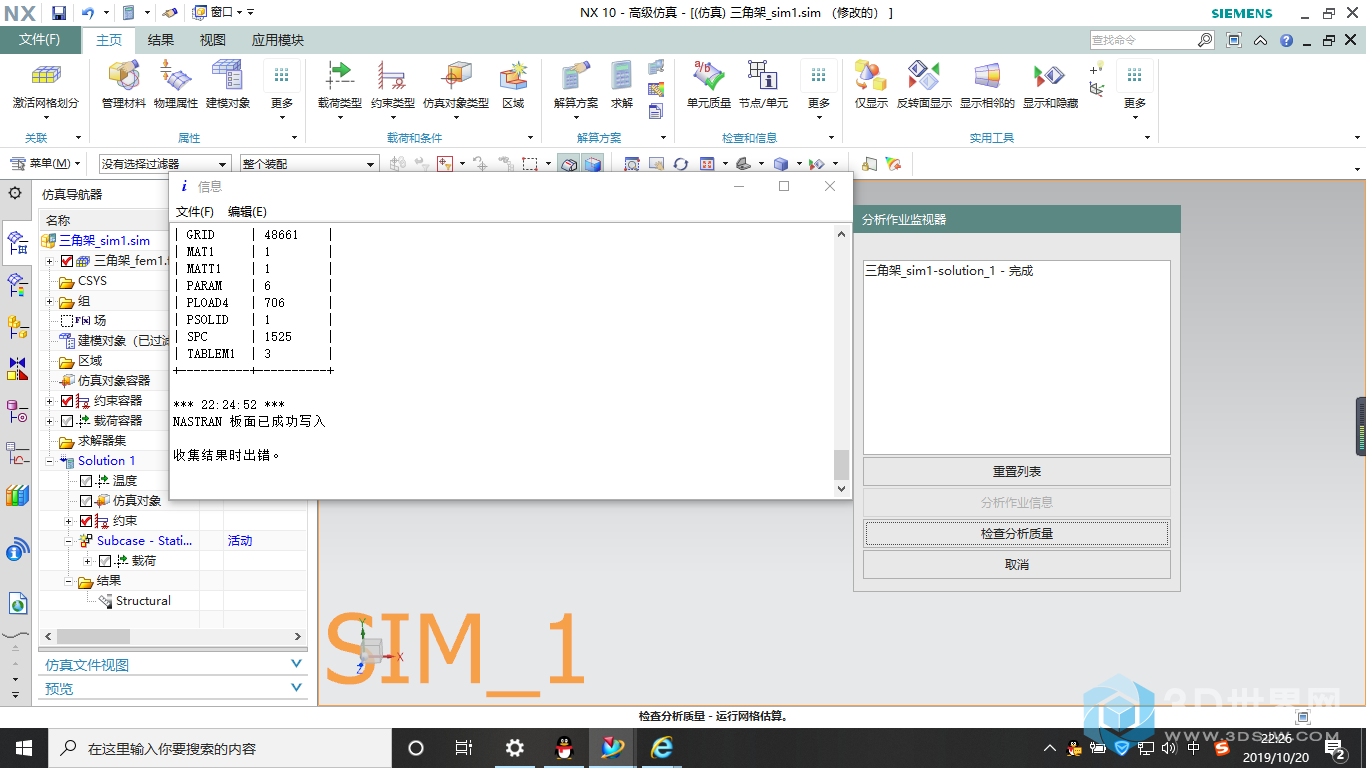
Task: Expand the 预览 panel
Action: click(171, 689)
